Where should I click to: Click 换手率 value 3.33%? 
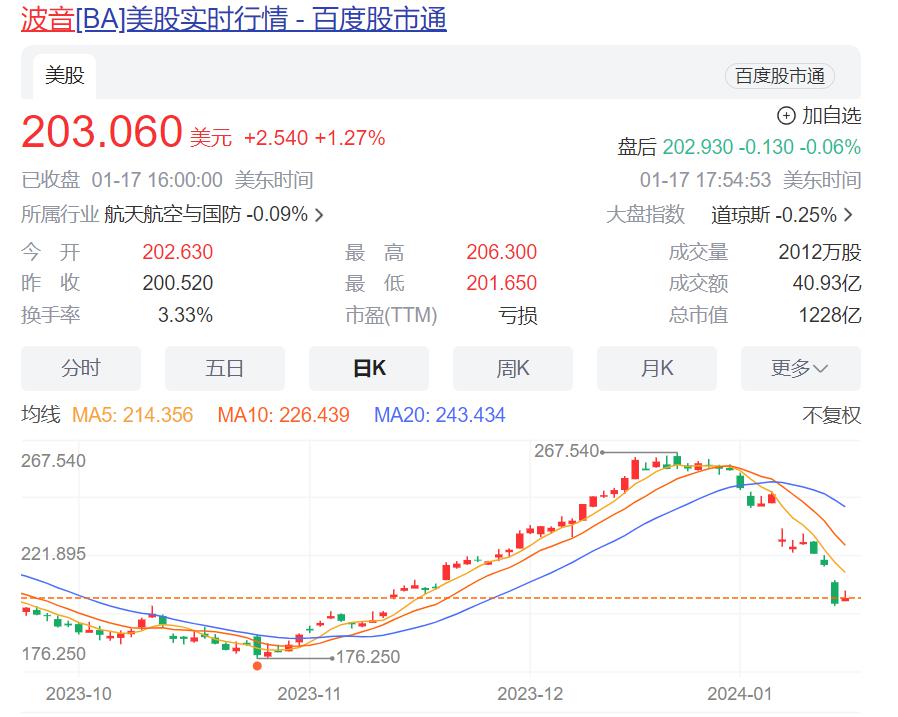point(185,315)
